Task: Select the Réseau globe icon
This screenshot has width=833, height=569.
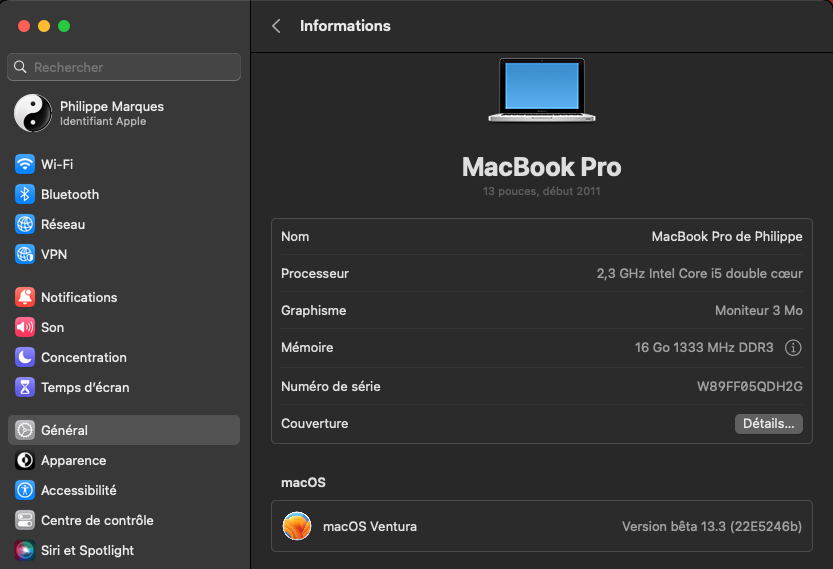Action: point(25,224)
